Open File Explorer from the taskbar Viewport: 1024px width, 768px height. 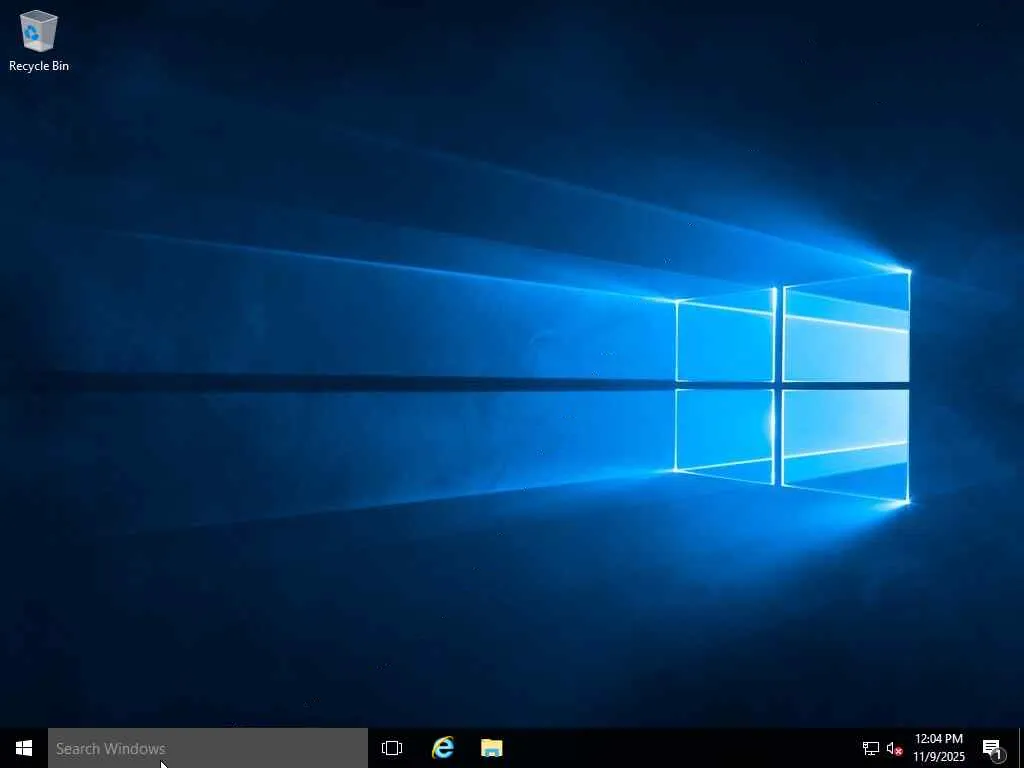(x=492, y=748)
